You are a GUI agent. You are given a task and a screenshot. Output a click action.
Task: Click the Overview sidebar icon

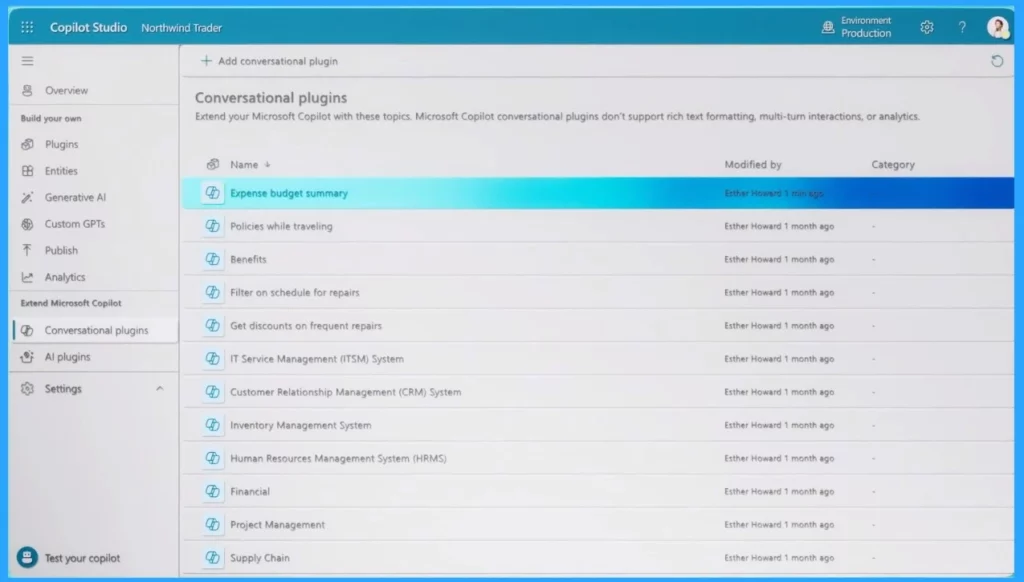point(27,90)
